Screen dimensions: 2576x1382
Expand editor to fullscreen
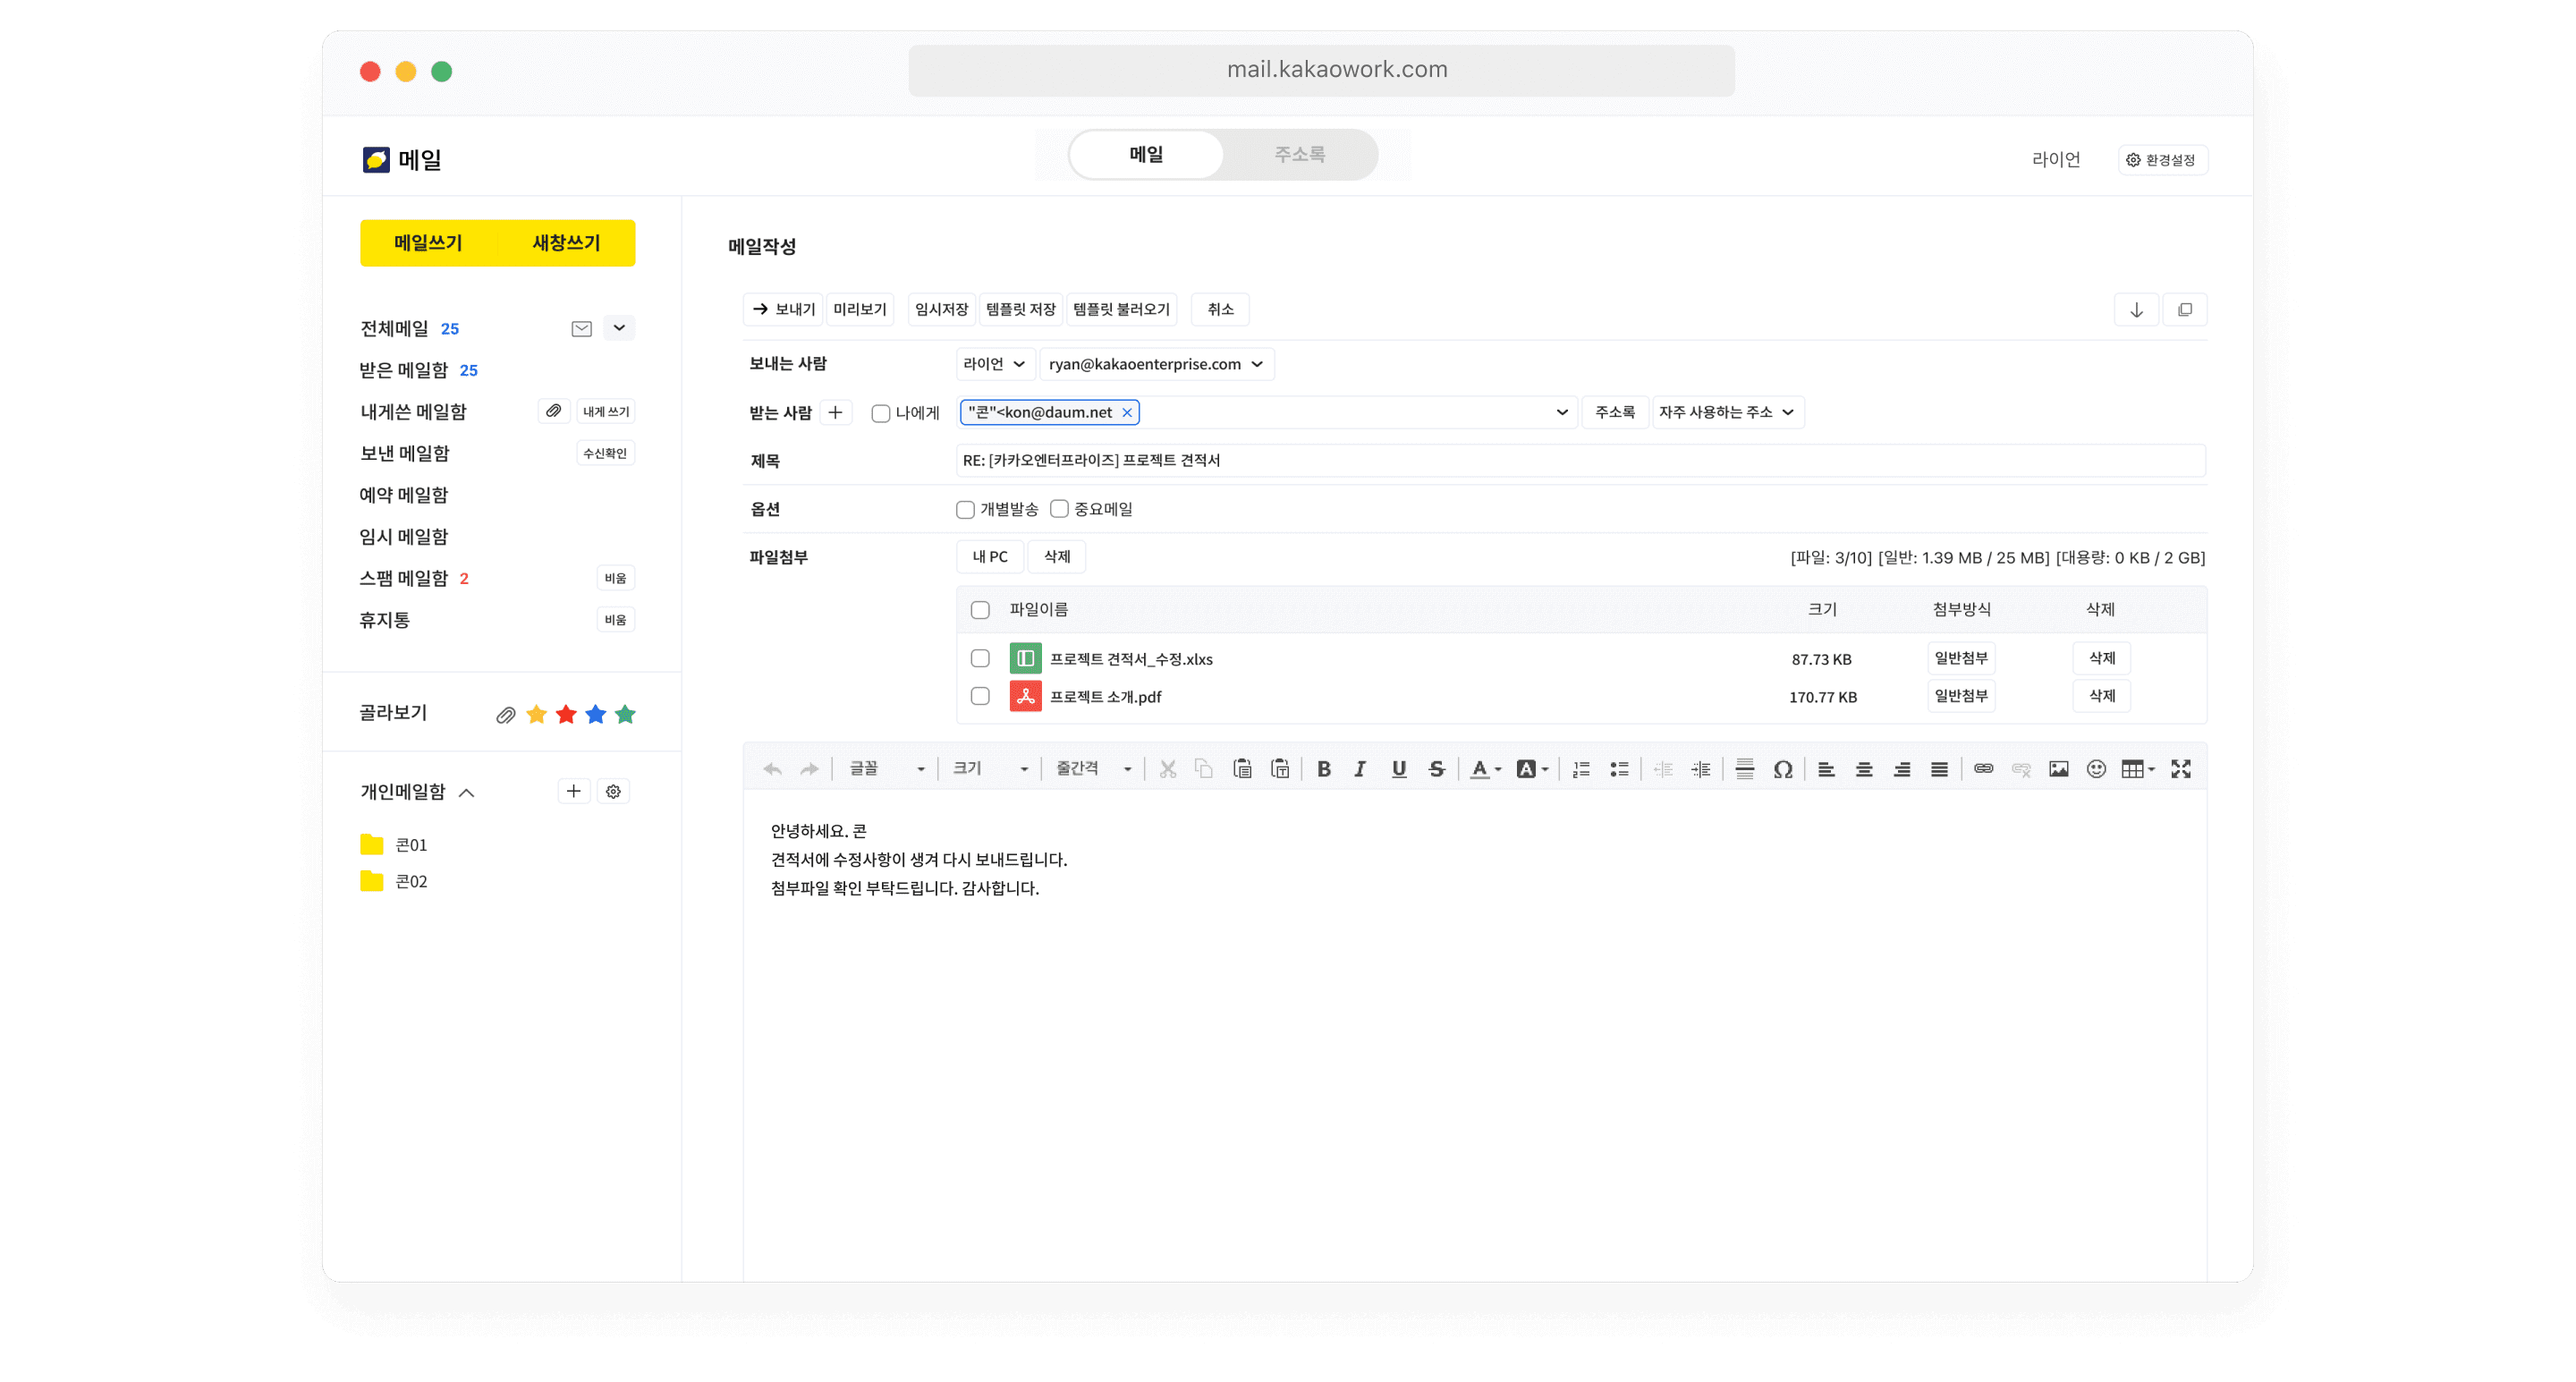tap(2181, 769)
